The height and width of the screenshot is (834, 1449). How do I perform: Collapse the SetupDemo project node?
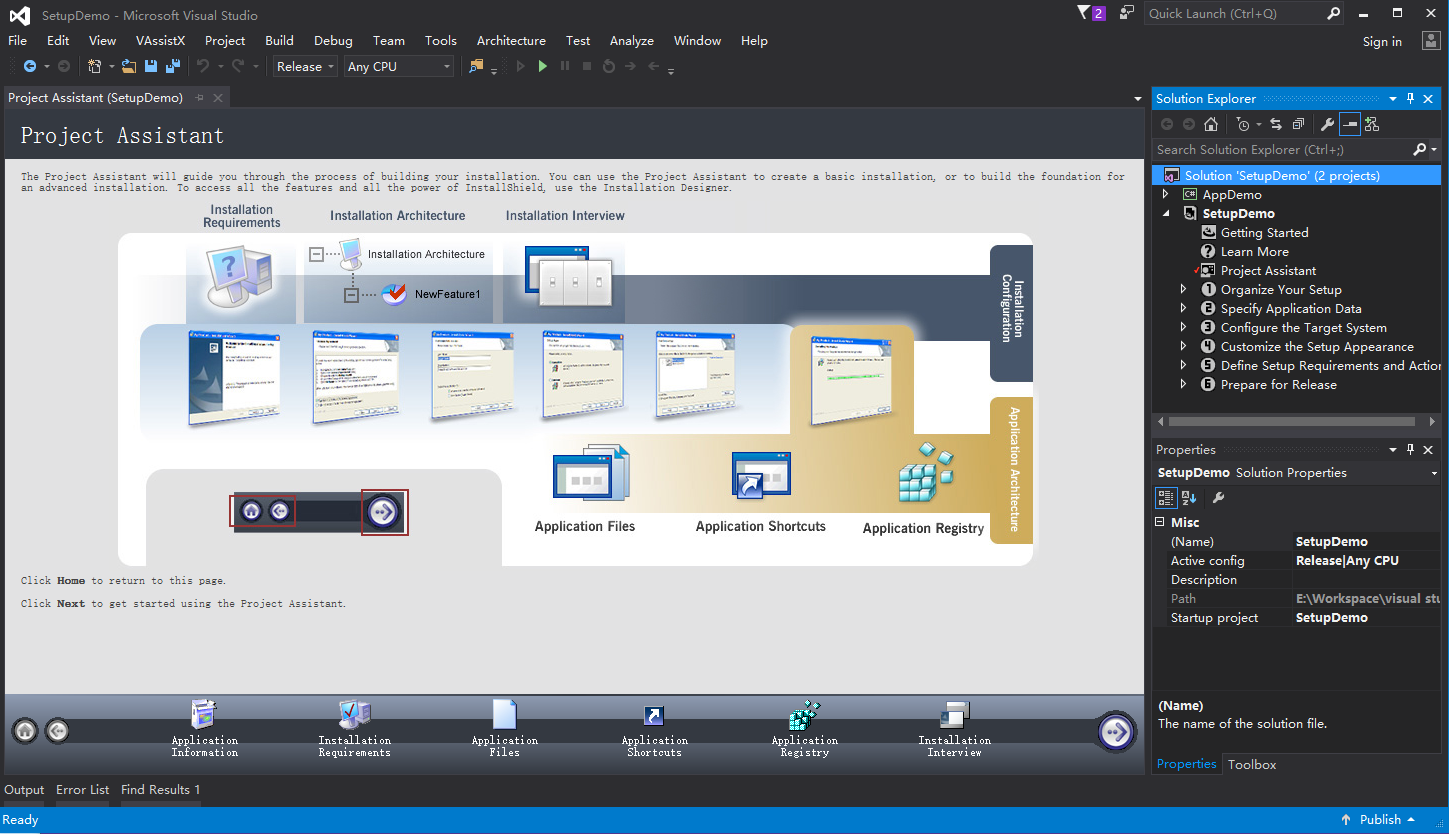click(1165, 213)
